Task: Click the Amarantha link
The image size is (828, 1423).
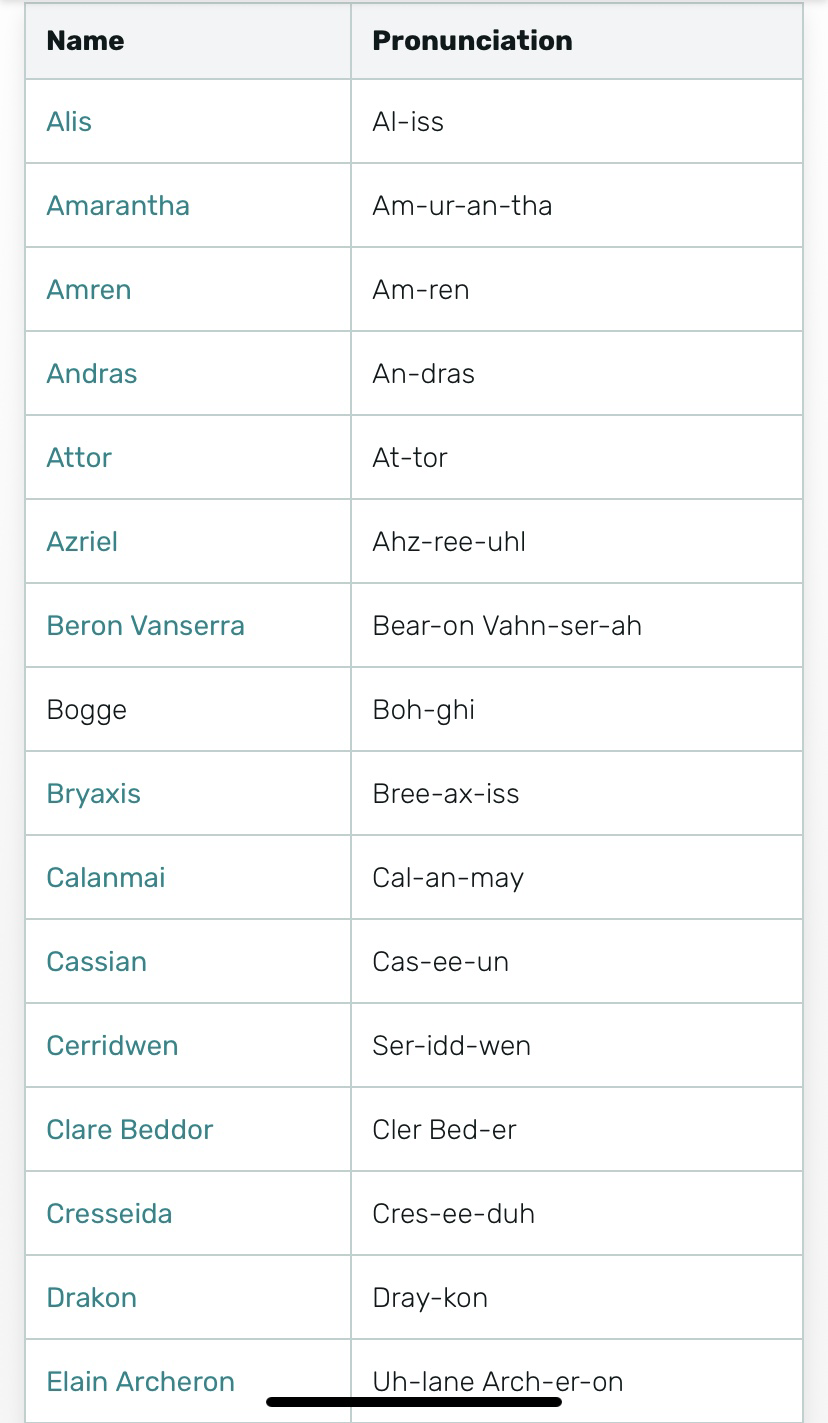Action: tap(118, 206)
